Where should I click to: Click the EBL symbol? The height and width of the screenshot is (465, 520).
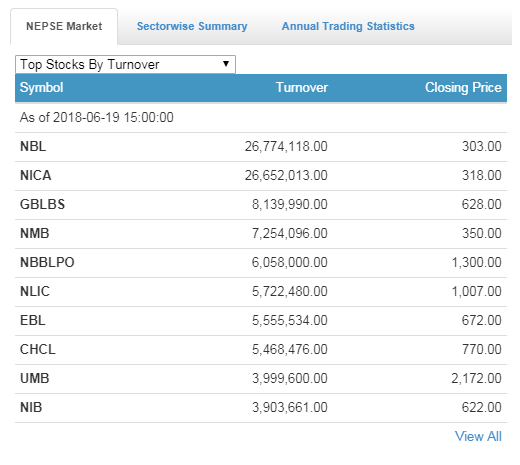click(33, 320)
